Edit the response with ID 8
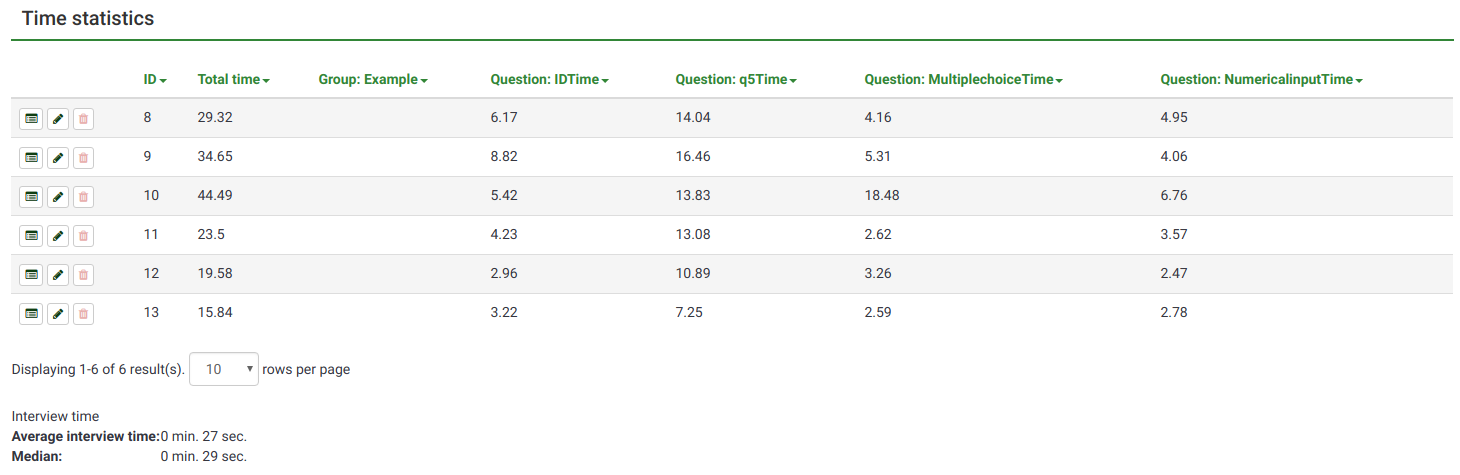 58,118
